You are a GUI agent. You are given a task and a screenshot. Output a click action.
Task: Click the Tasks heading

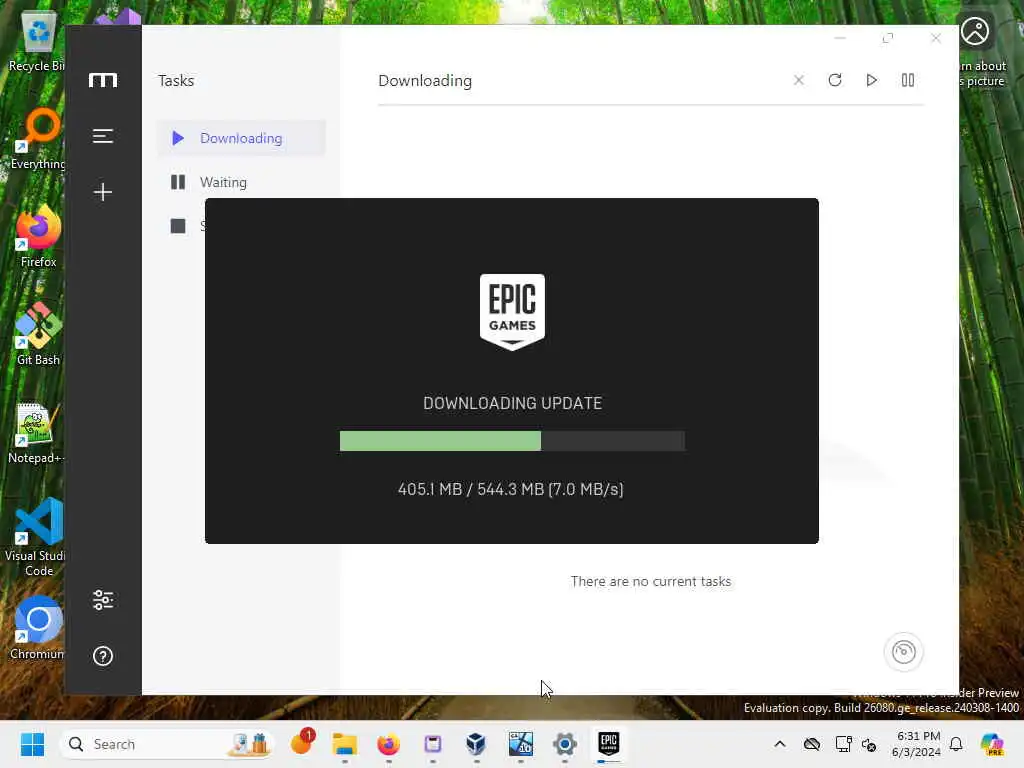tap(176, 80)
